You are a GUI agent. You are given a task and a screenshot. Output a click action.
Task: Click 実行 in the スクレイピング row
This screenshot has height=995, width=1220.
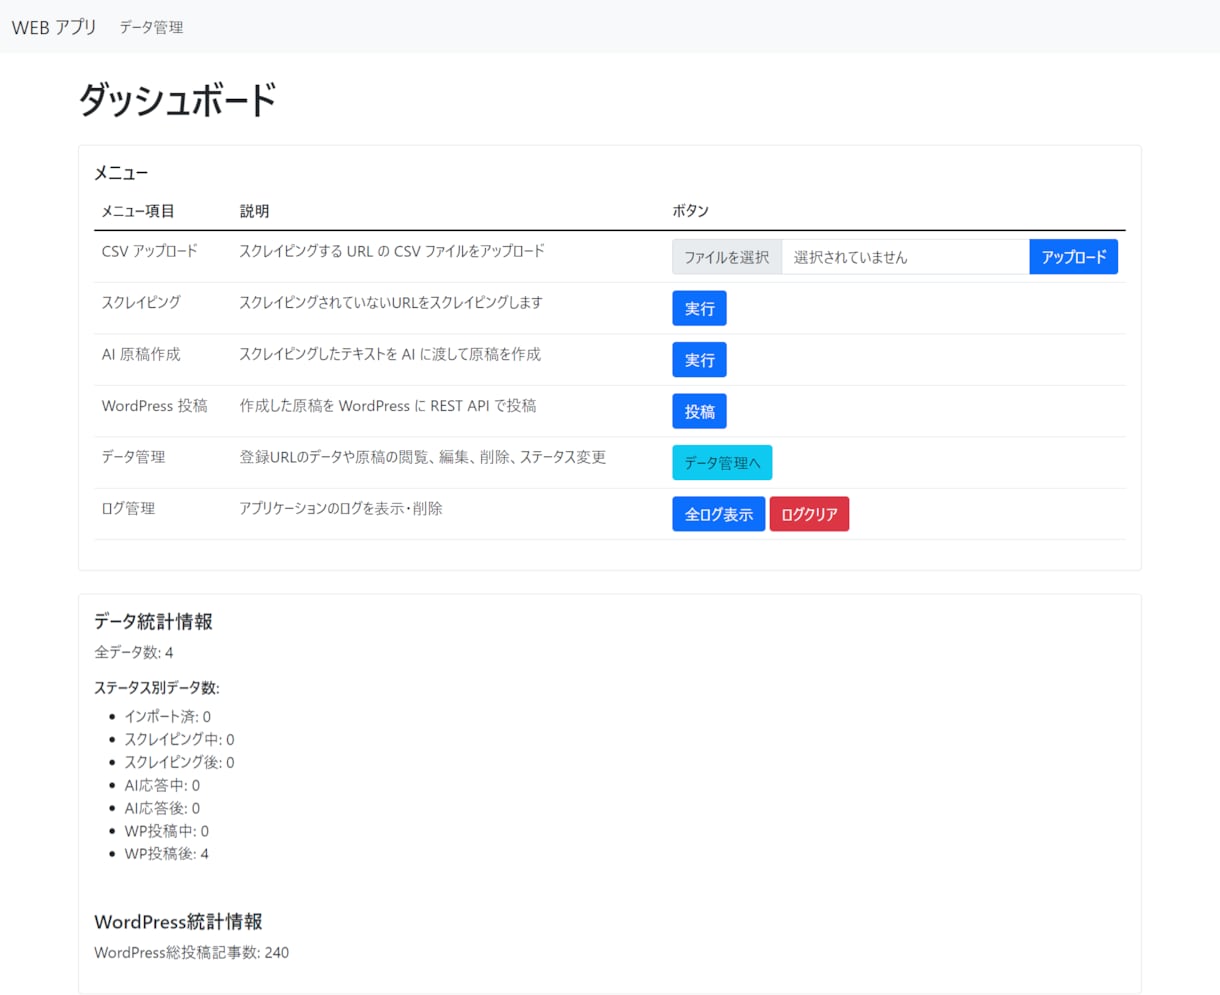tap(699, 309)
